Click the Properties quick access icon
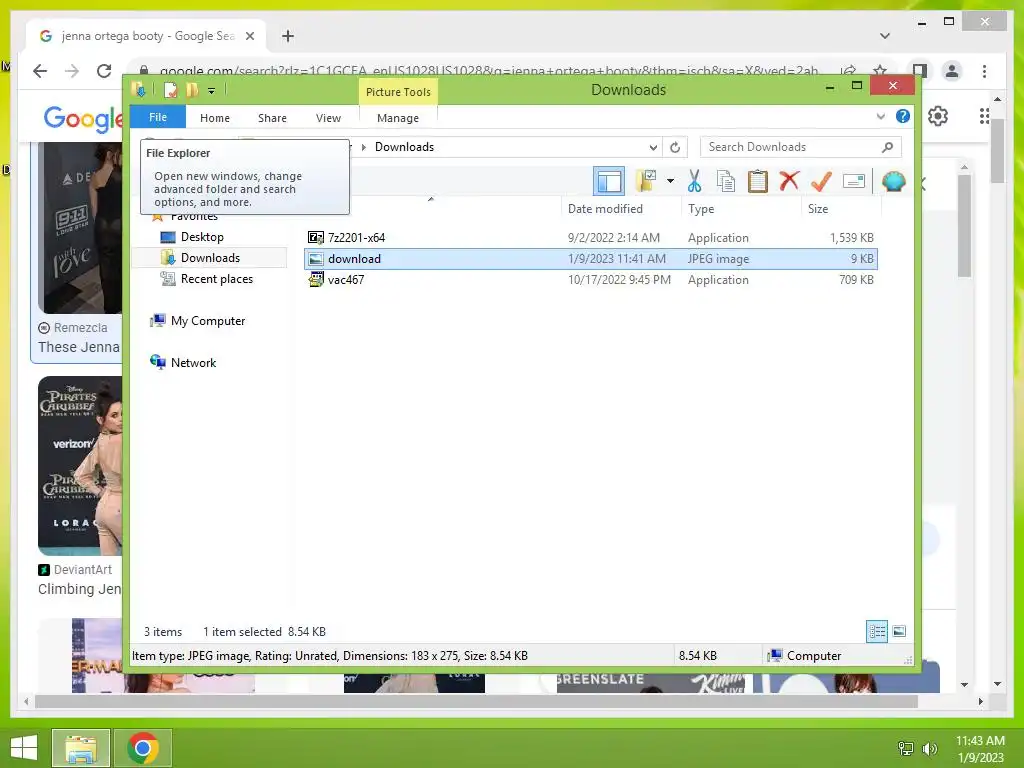Viewport: 1024px width, 768px height. coord(170,90)
